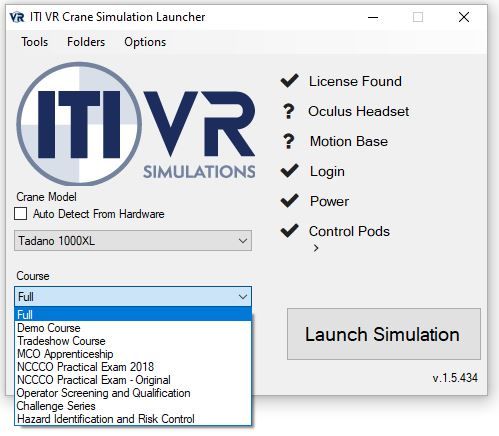Click the Crane Model label
This screenshot has height=436, width=499.
click(46, 197)
